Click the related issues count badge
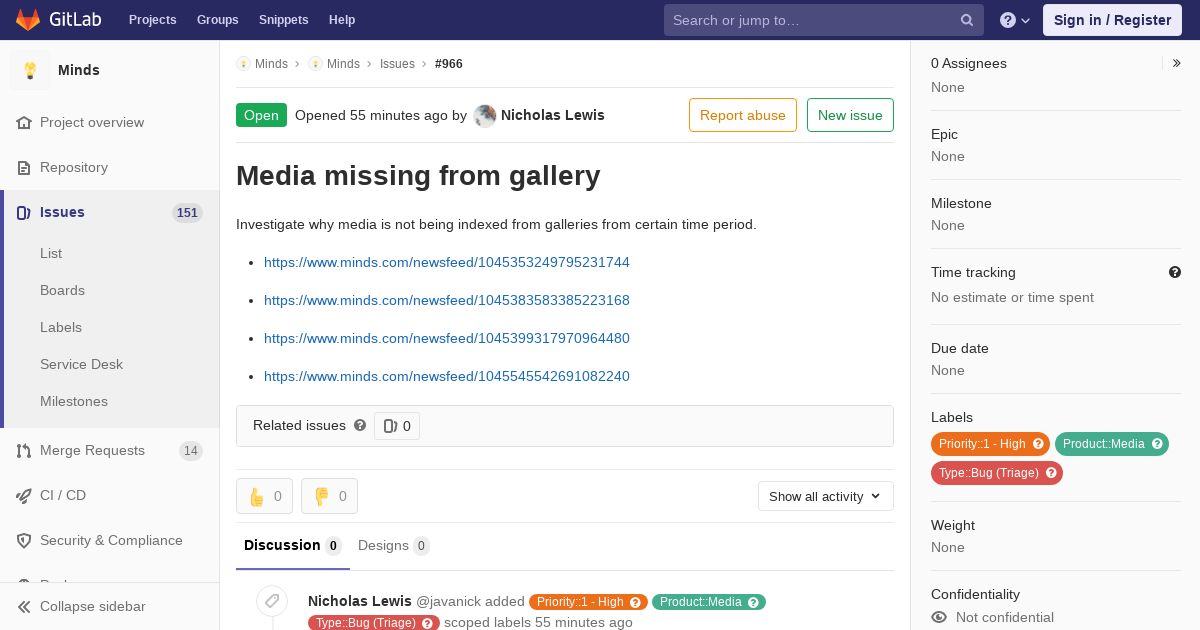The width and height of the screenshot is (1200, 630). [397, 426]
